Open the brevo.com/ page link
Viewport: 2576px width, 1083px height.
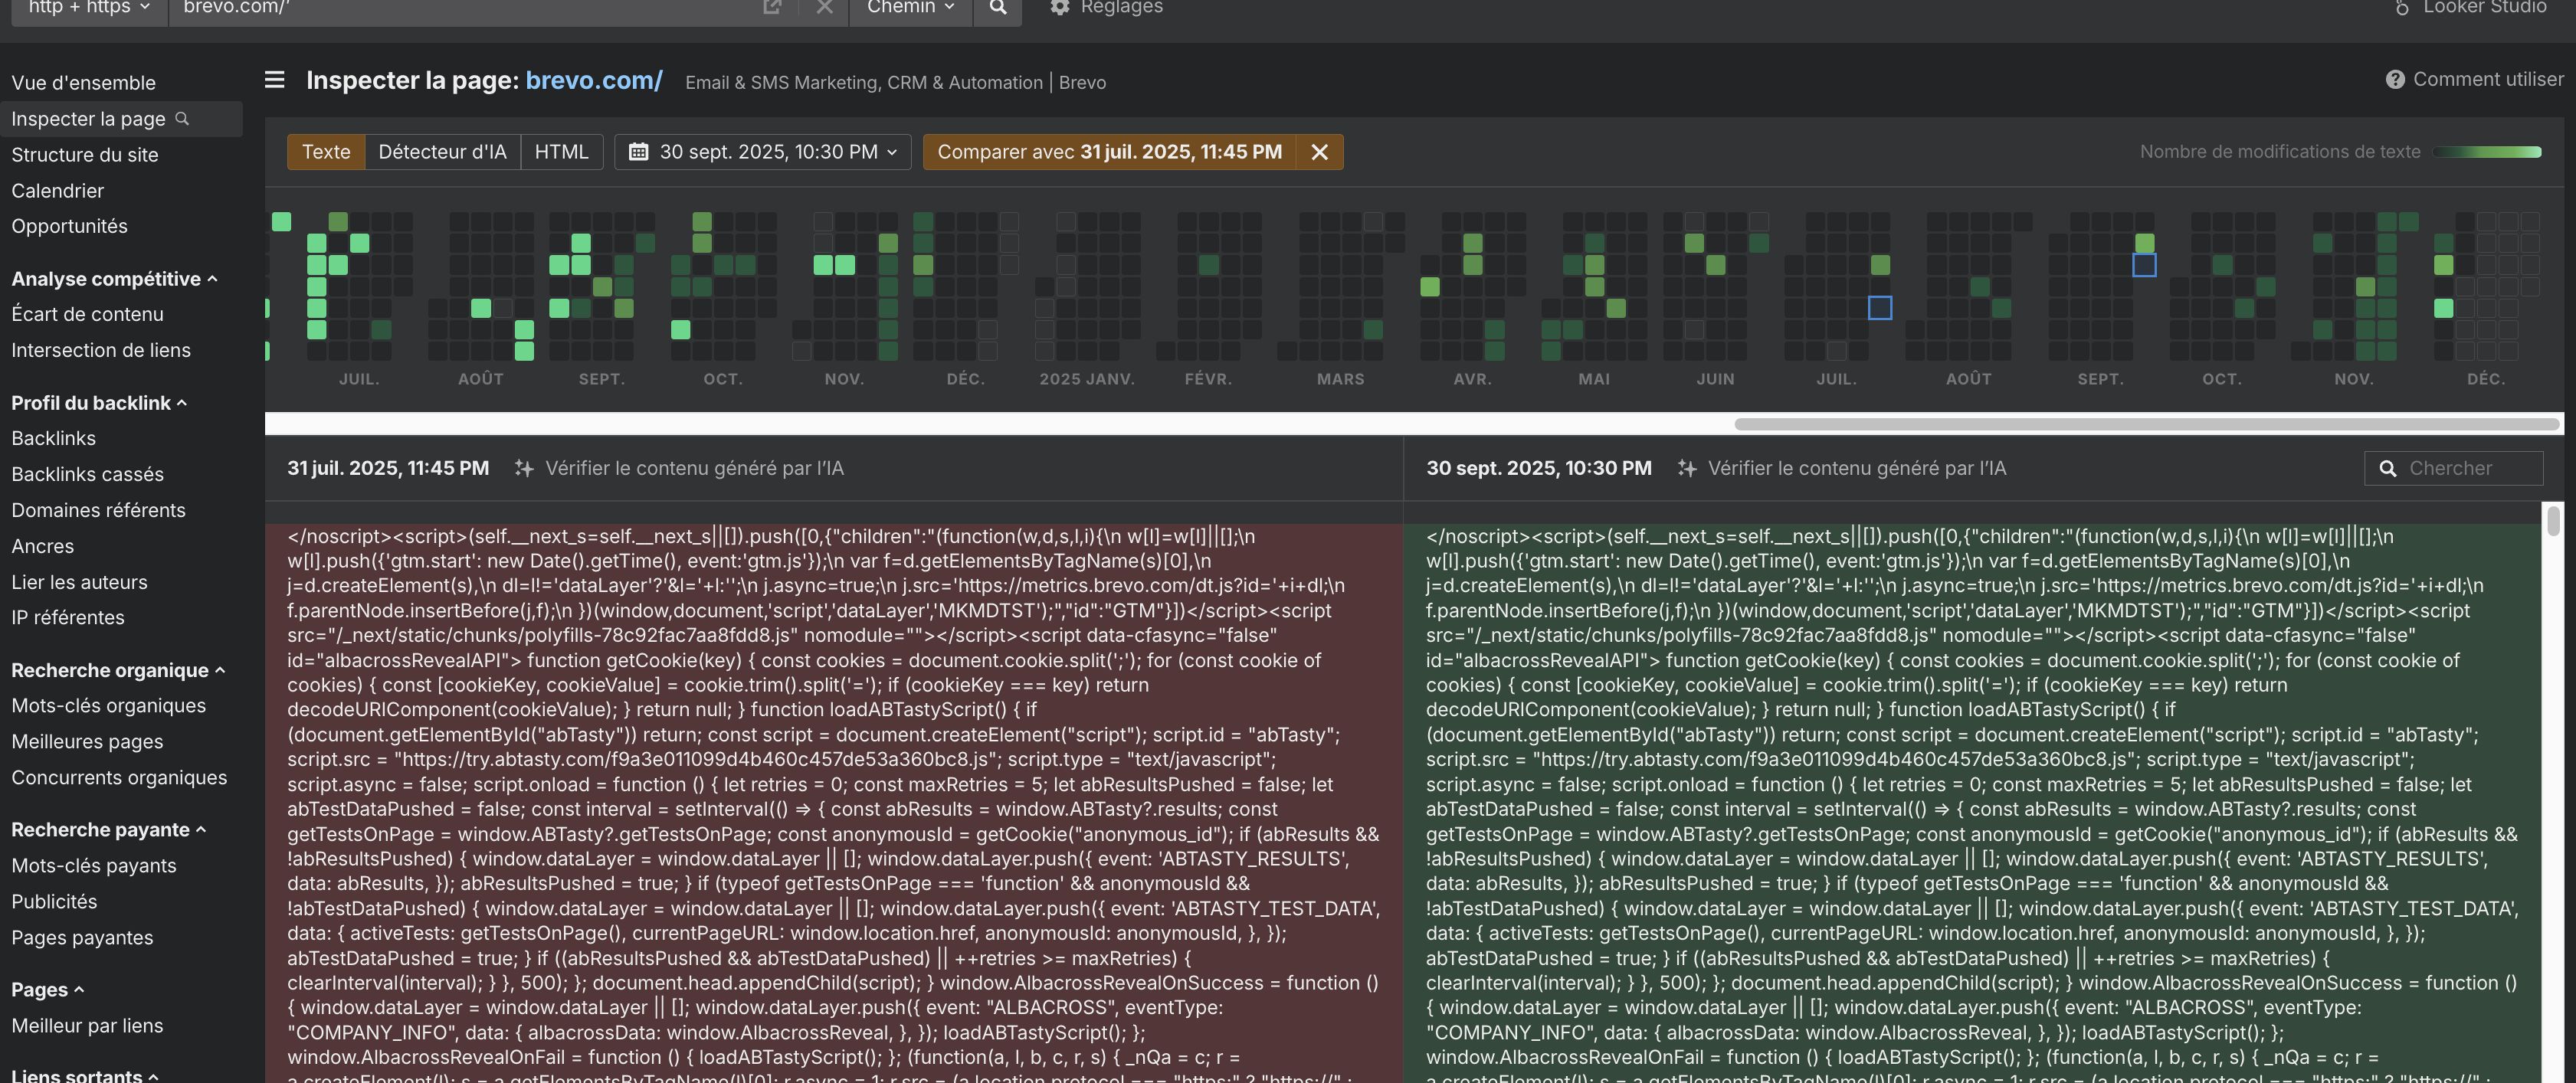tap(593, 81)
